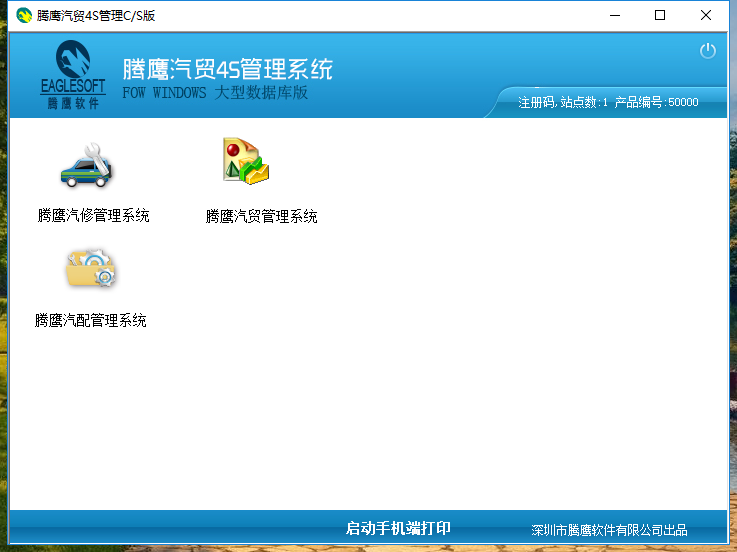Click the 腾鹰汽贸管理系统 label

(261, 216)
